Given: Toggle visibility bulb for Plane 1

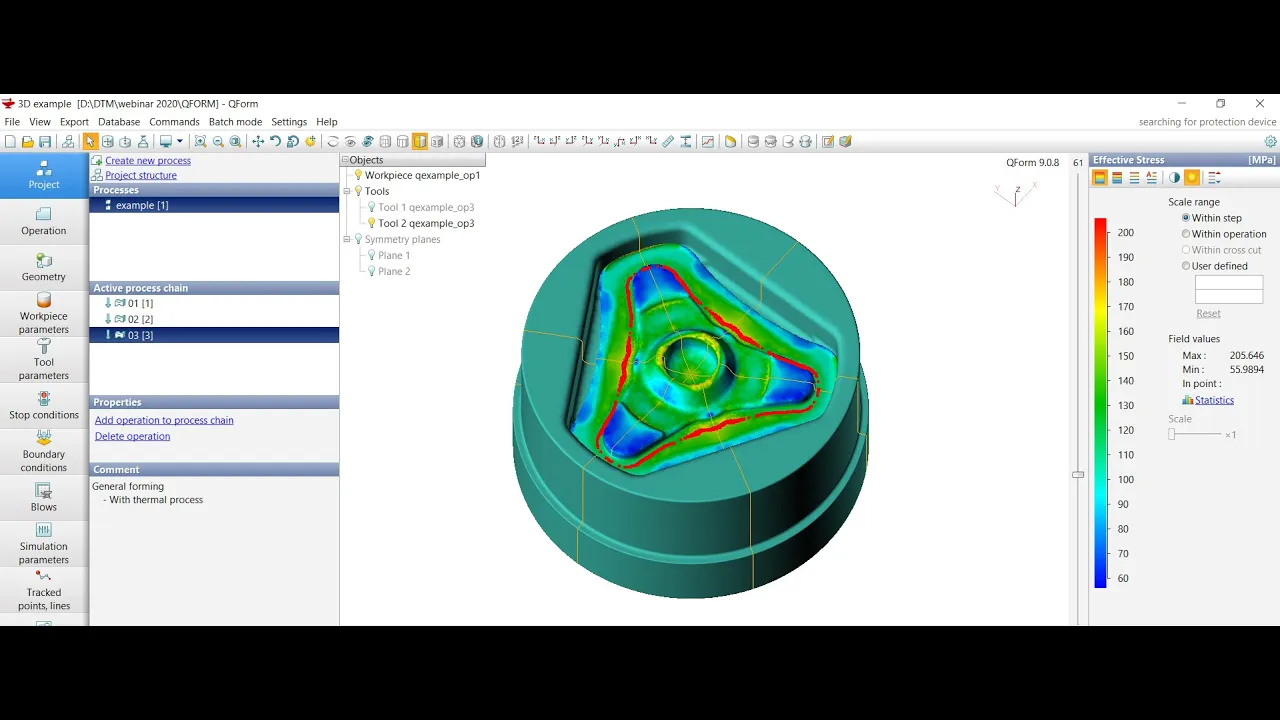Looking at the screenshot, I should (372, 255).
